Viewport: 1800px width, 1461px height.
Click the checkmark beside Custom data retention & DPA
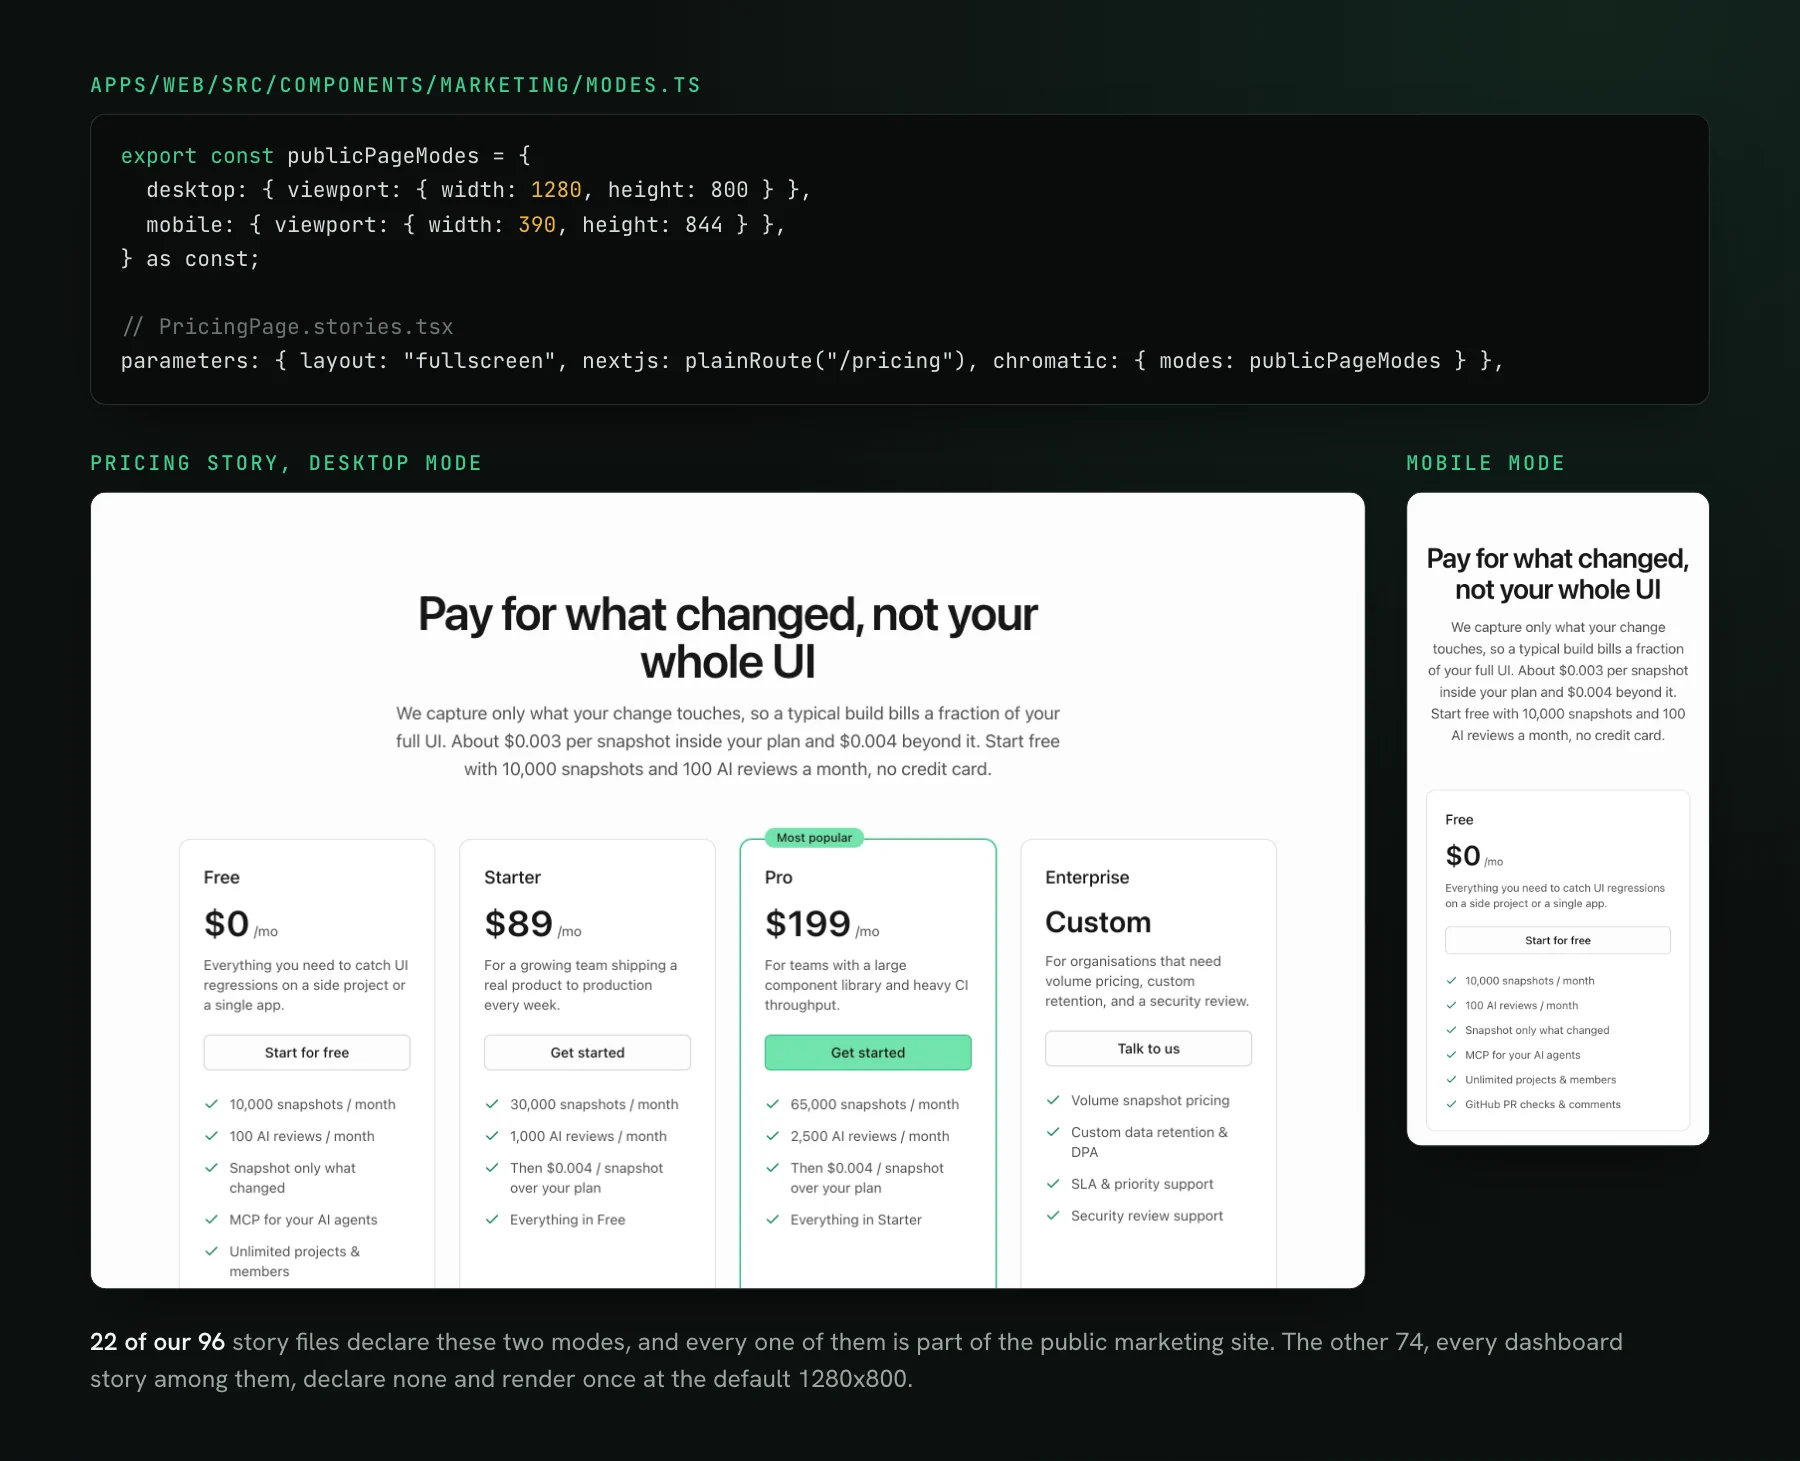pyautogui.click(x=1053, y=1132)
